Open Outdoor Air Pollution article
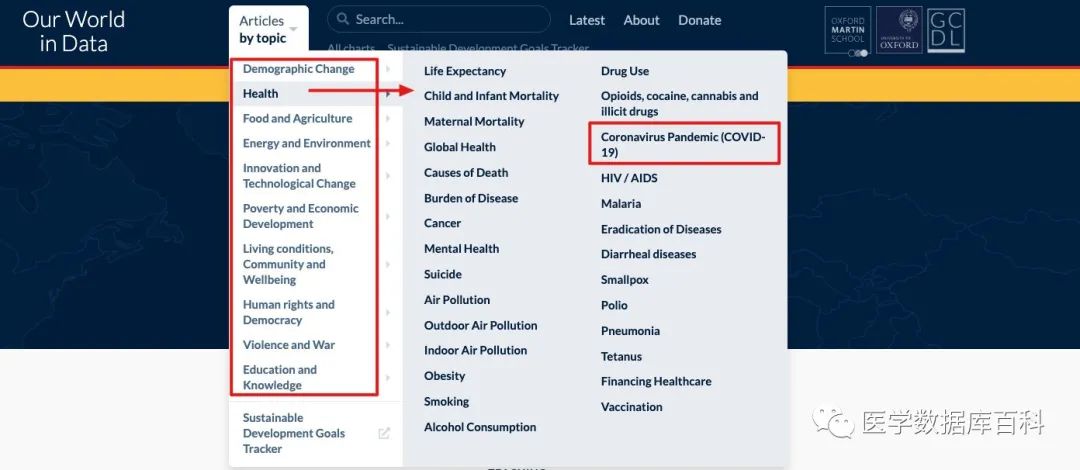 click(480, 325)
